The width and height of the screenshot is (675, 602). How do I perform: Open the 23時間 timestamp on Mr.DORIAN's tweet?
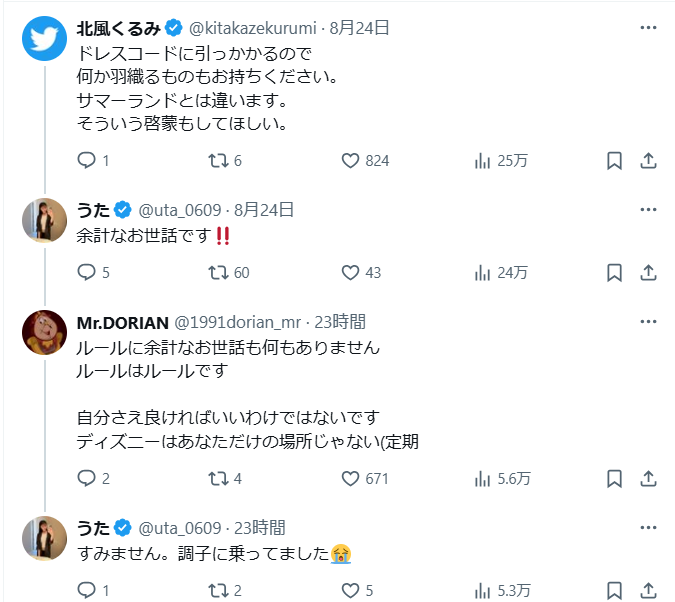tap(341, 321)
